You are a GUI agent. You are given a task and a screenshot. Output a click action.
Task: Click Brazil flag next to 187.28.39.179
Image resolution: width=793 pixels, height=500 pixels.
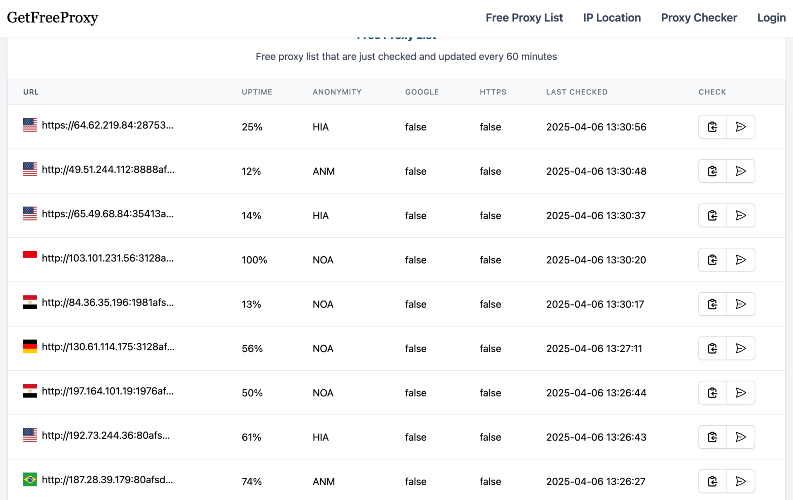(x=30, y=479)
